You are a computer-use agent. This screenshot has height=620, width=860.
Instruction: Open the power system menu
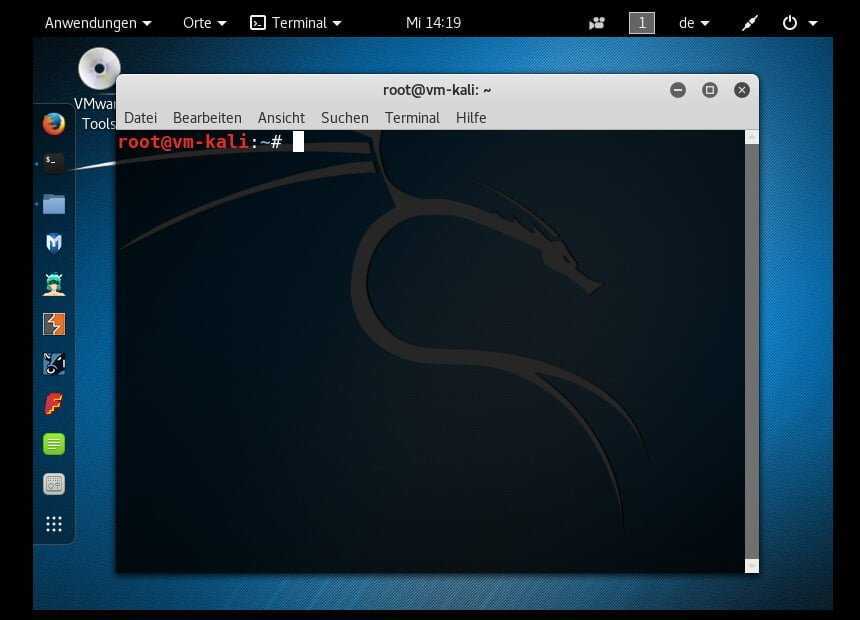(800, 23)
